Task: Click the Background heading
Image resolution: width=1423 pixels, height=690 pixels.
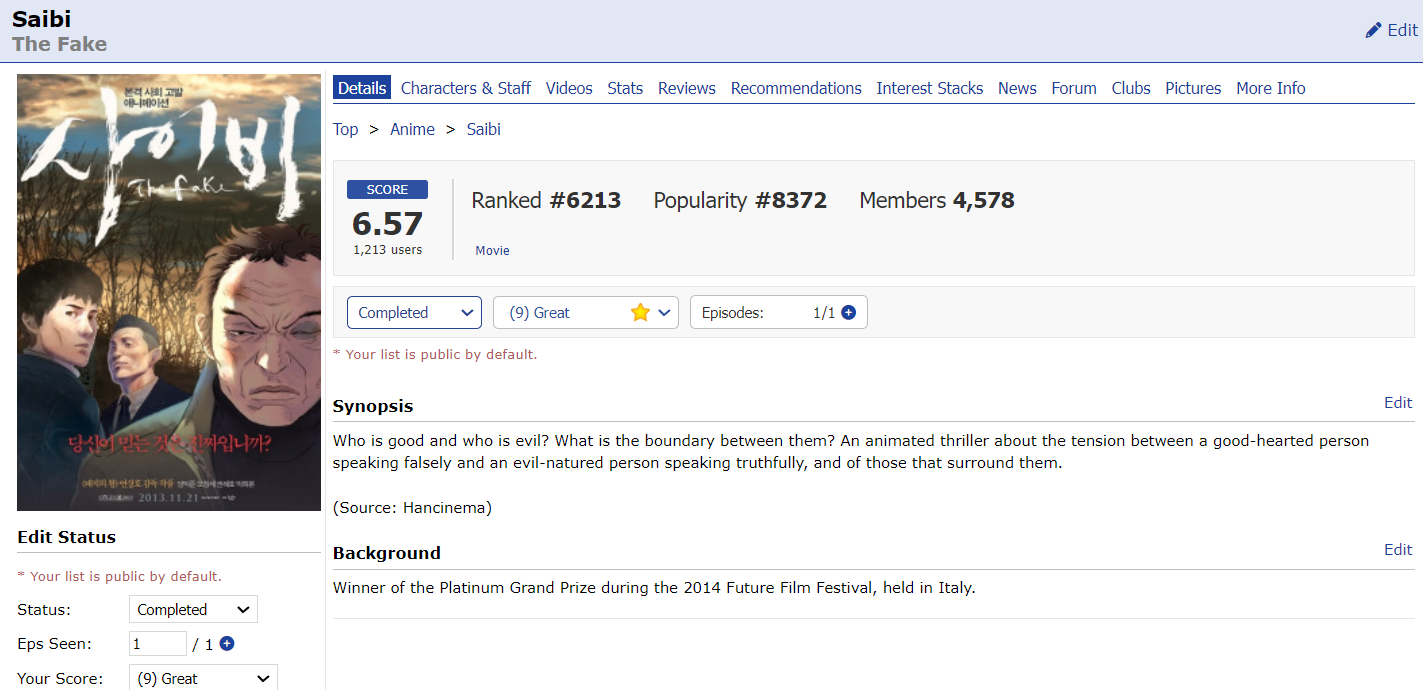Action: point(387,553)
